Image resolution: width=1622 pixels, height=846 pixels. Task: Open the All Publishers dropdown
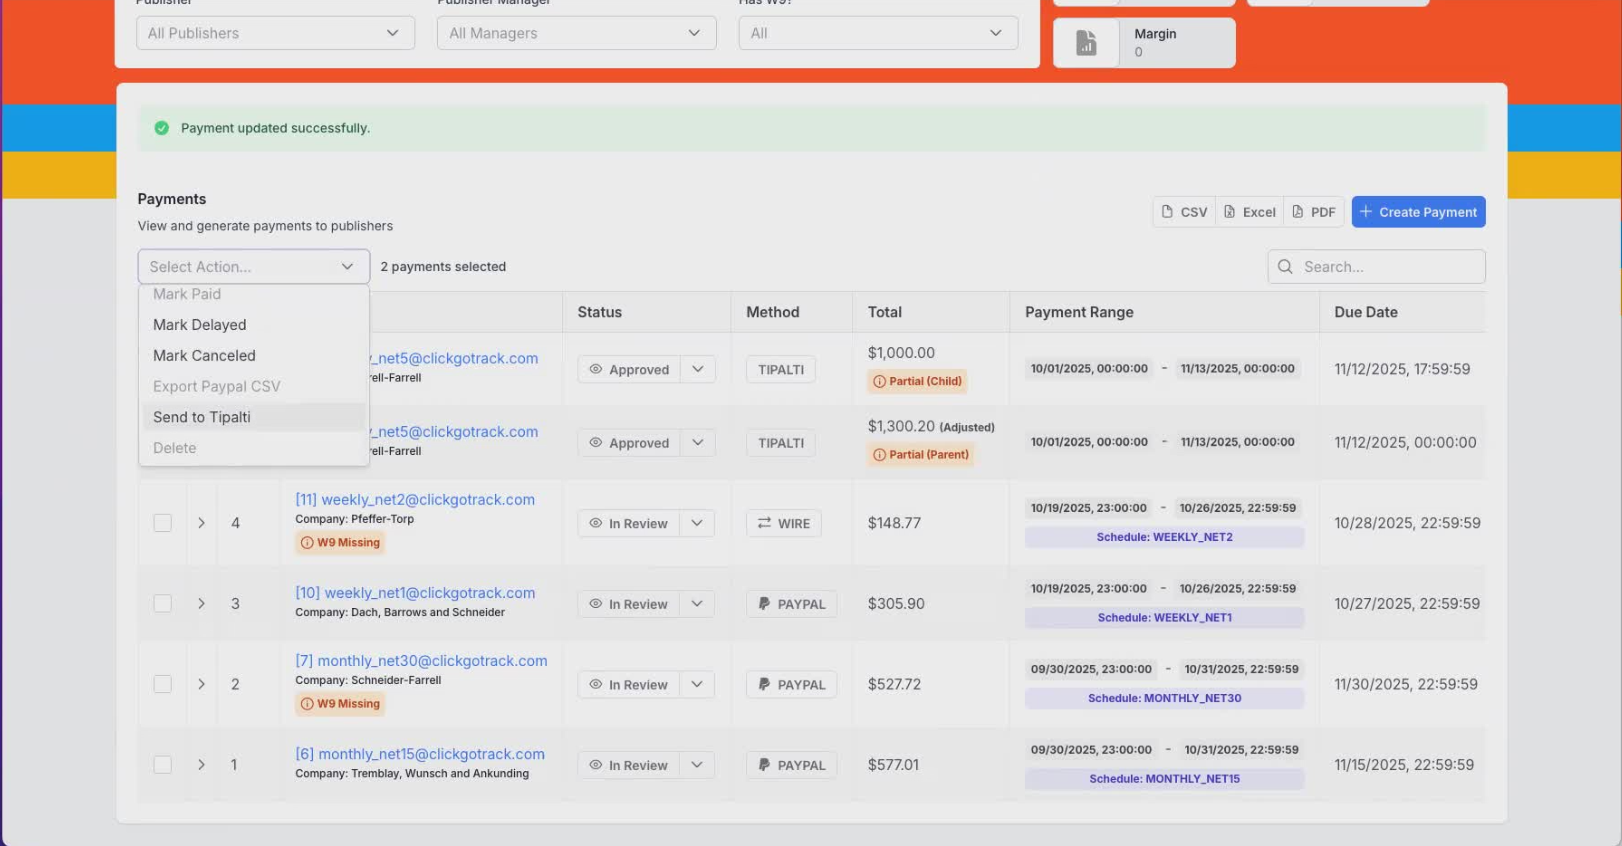(x=275, y=33)
